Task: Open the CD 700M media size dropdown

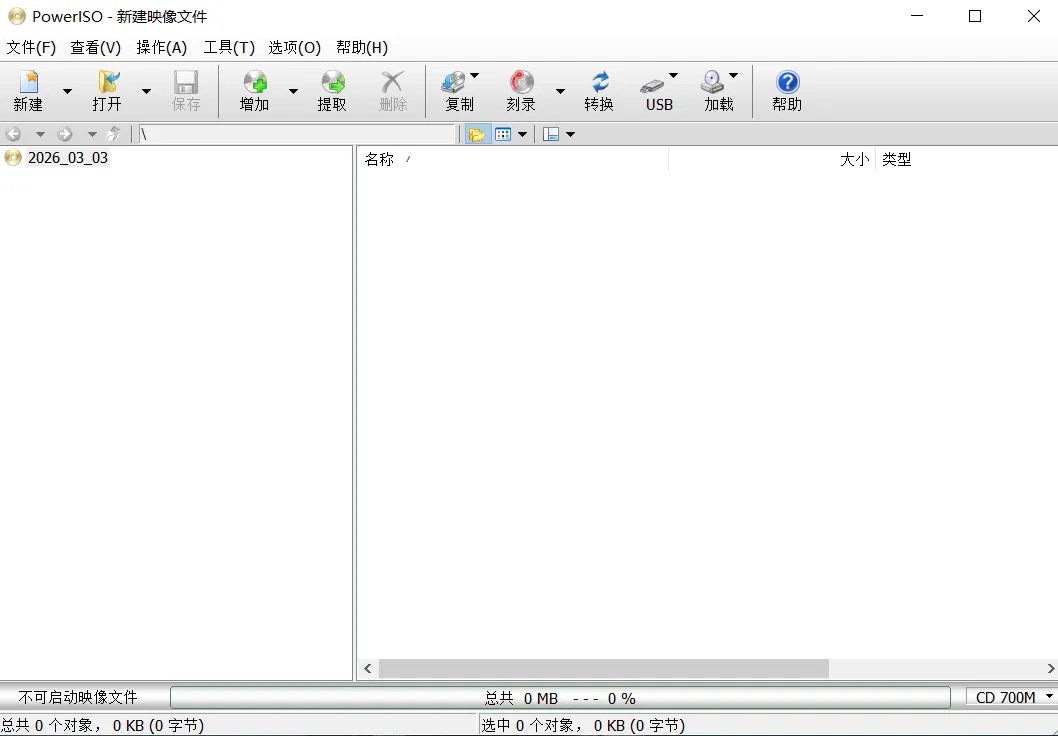Action: tap(1011, 698)
